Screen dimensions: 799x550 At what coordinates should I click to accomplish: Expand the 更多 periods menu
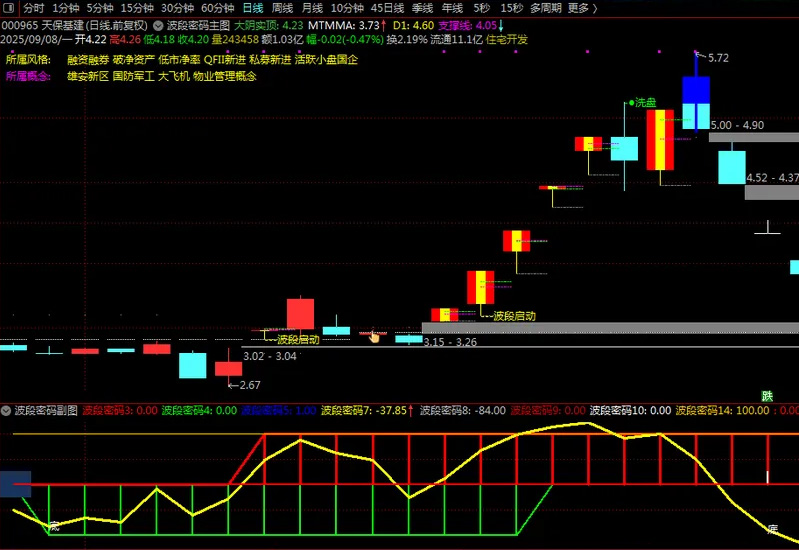(x=582, y=8)
